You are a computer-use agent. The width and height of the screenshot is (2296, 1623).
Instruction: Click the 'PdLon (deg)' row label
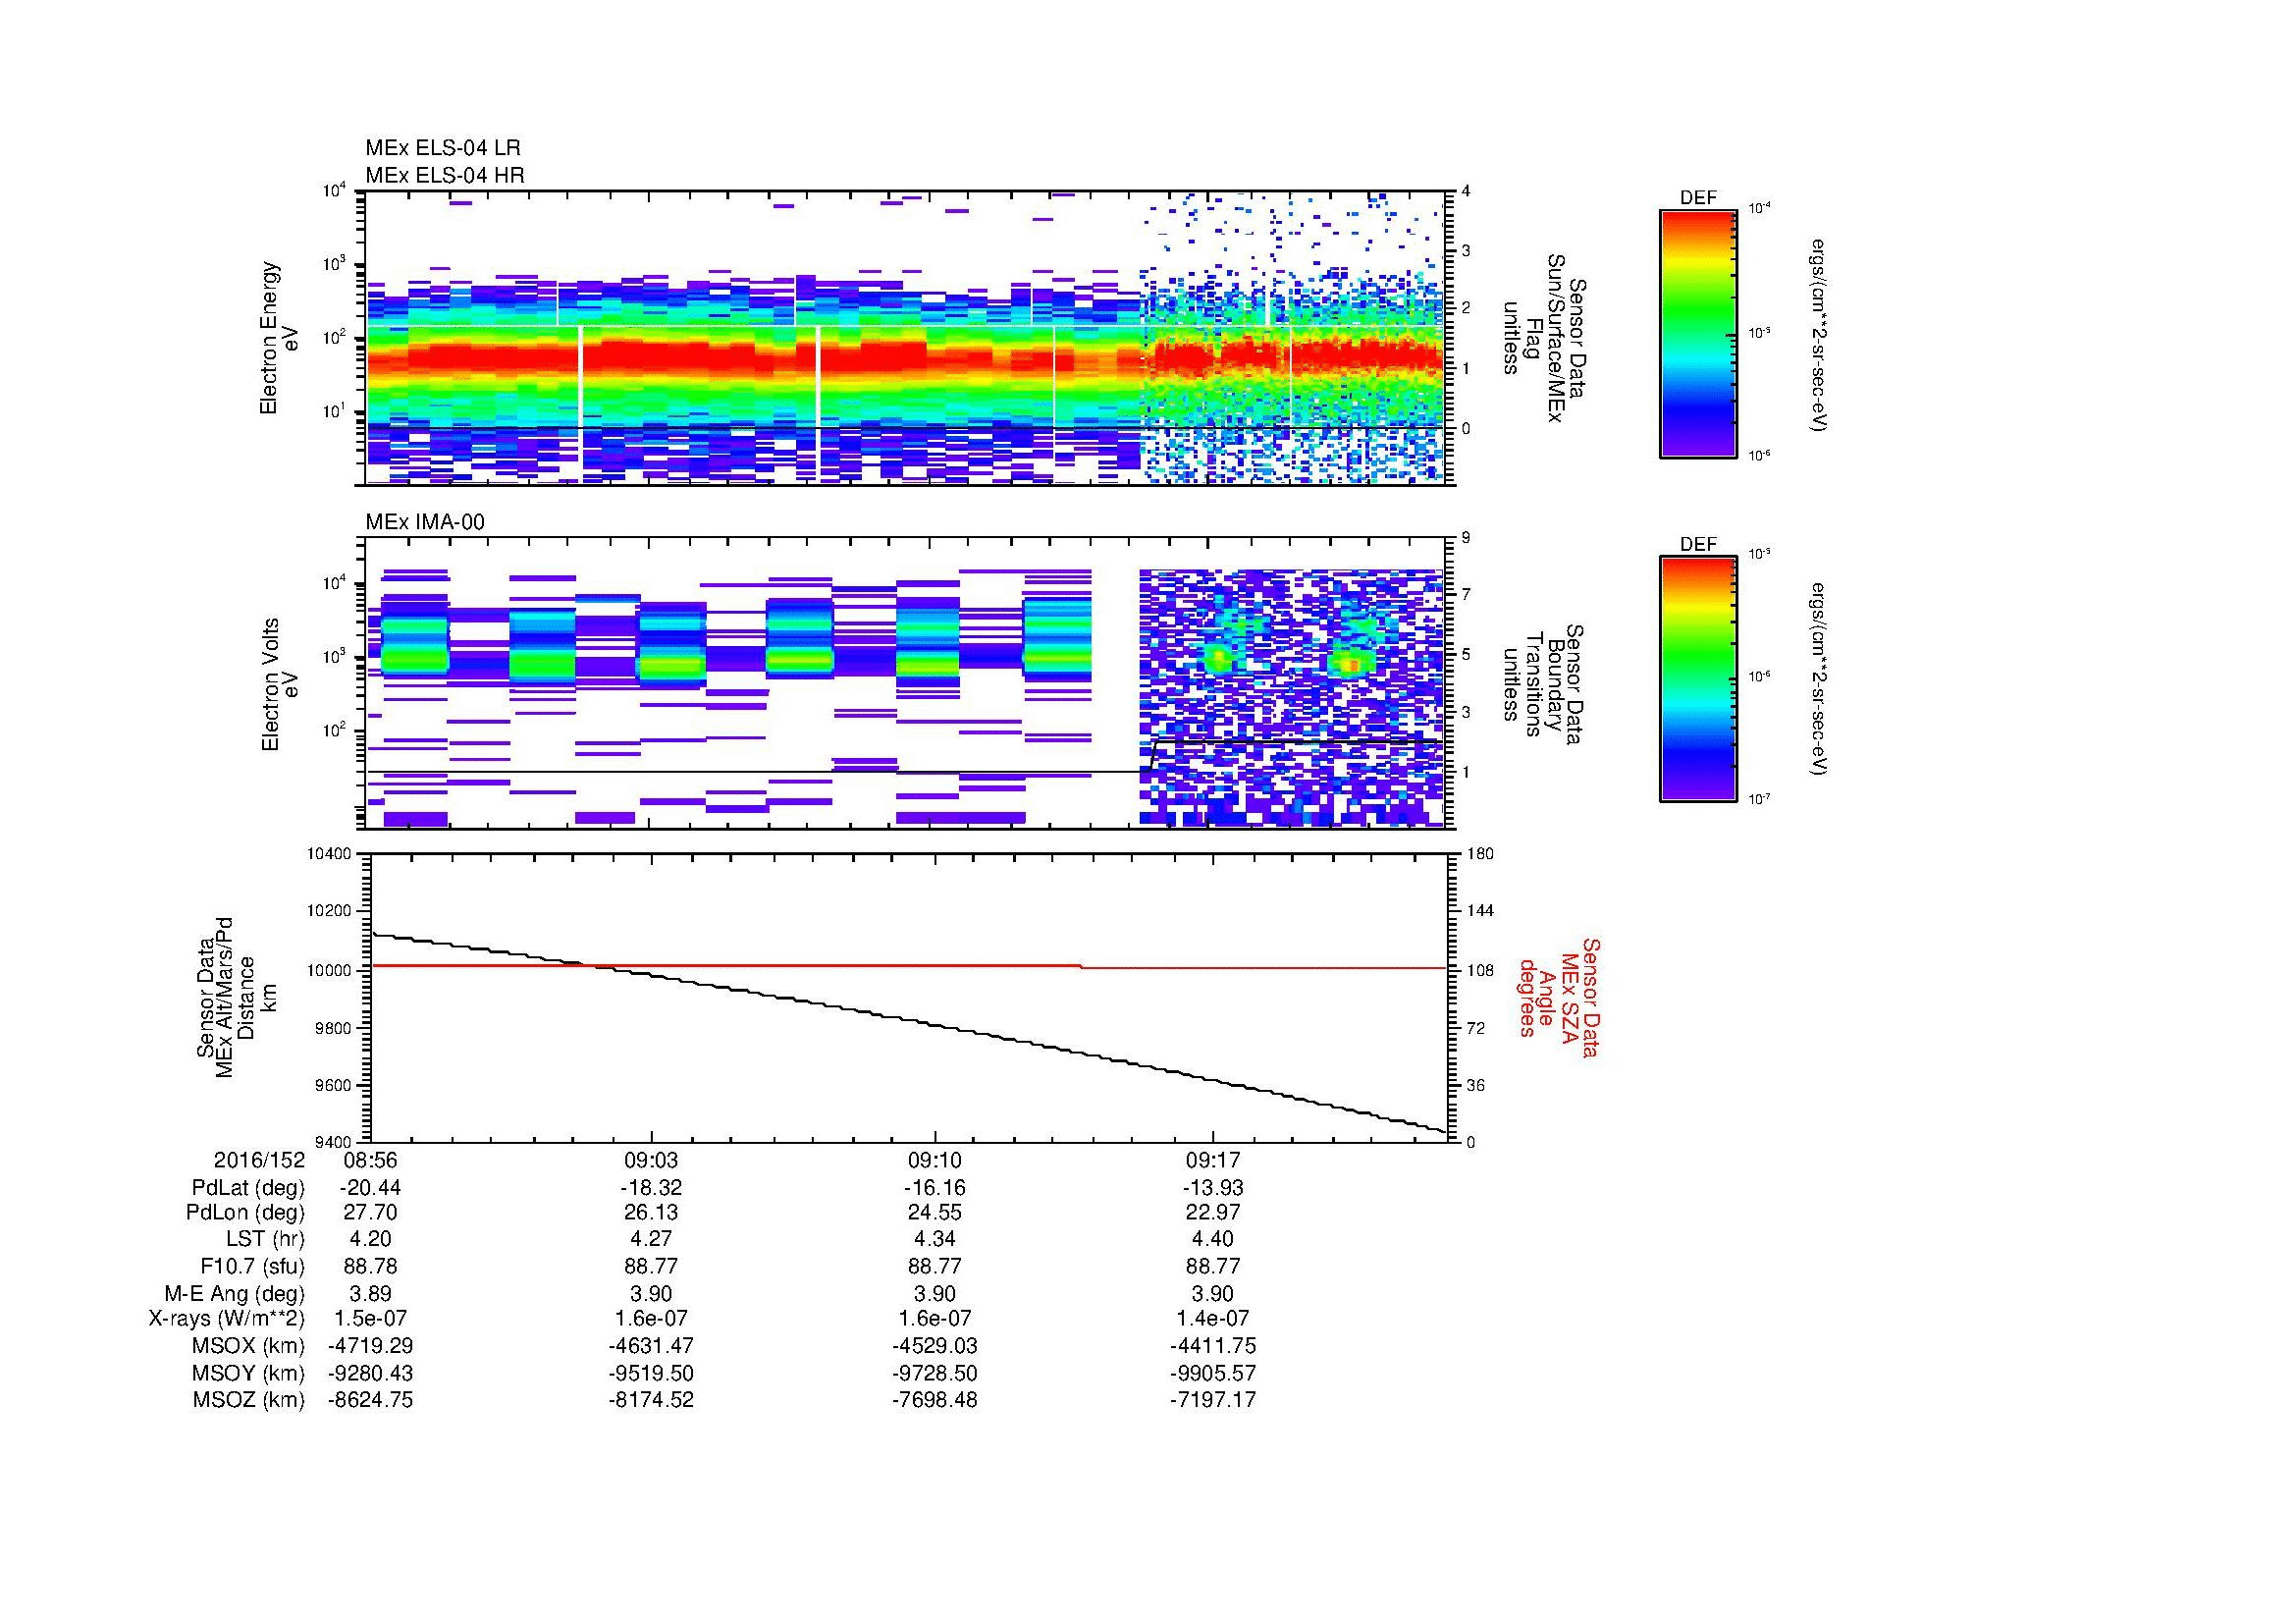point(245,1212)
